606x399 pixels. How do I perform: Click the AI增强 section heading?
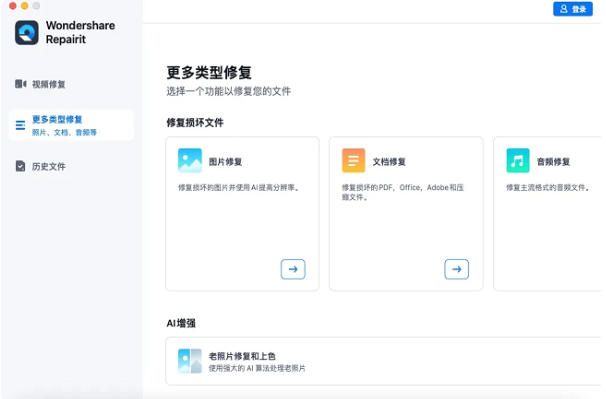pyautogui.click(x=181, y=323)
